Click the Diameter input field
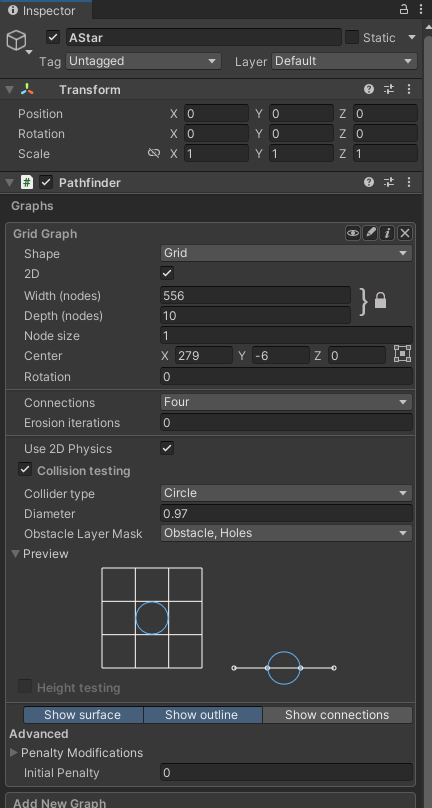Image resolution: width=432 pixels, height=808 pixels. (286, 513)
